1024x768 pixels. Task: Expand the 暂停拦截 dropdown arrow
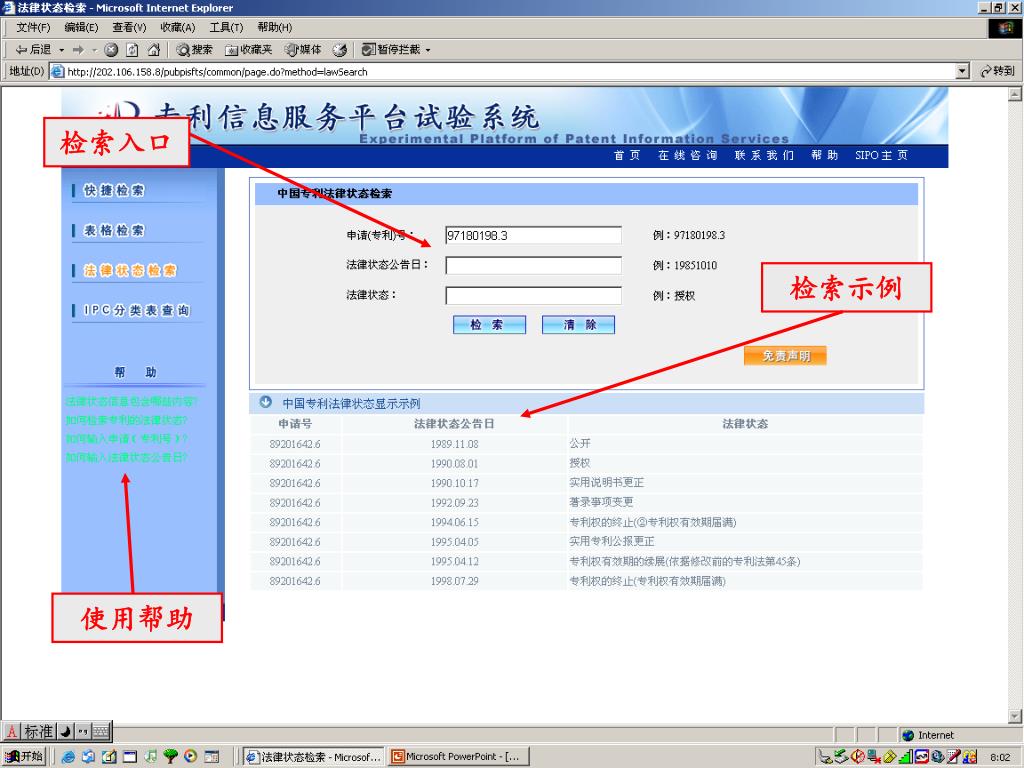[x=428, y=50]
